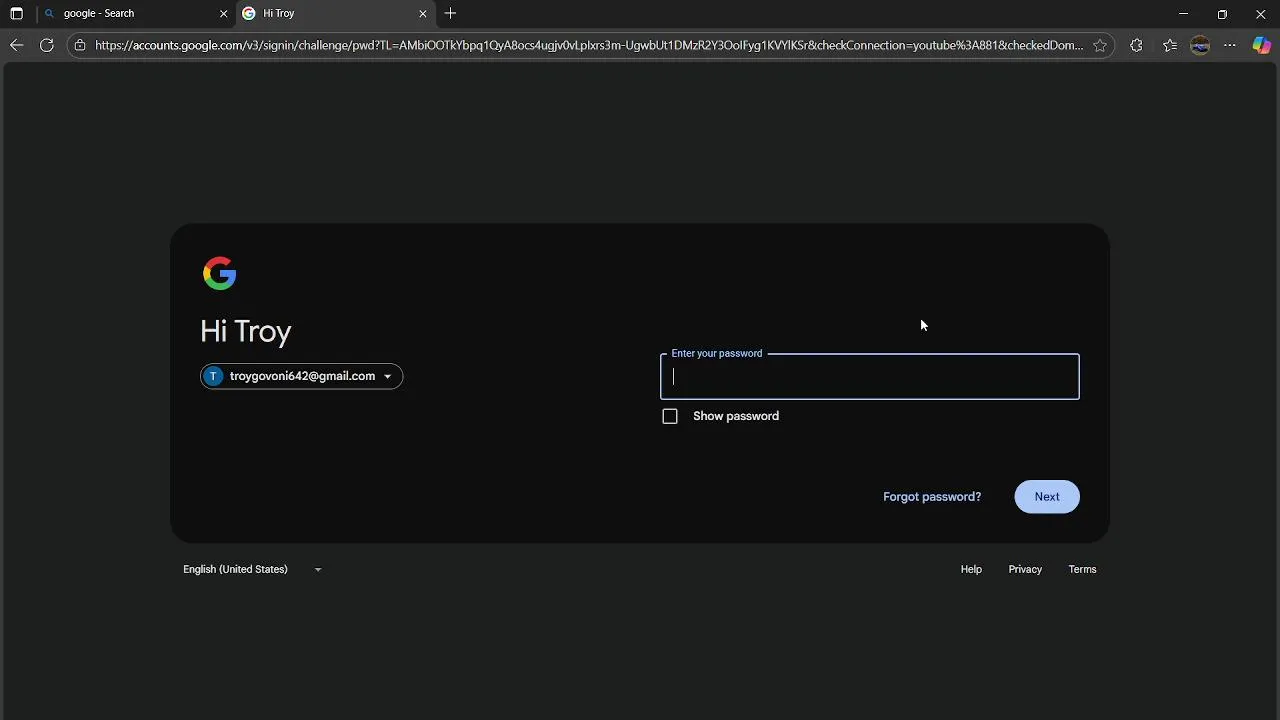Screen dimensions: 1280x720
Task: Focus the Enter your password field
Action: click(x=870, y=377)
